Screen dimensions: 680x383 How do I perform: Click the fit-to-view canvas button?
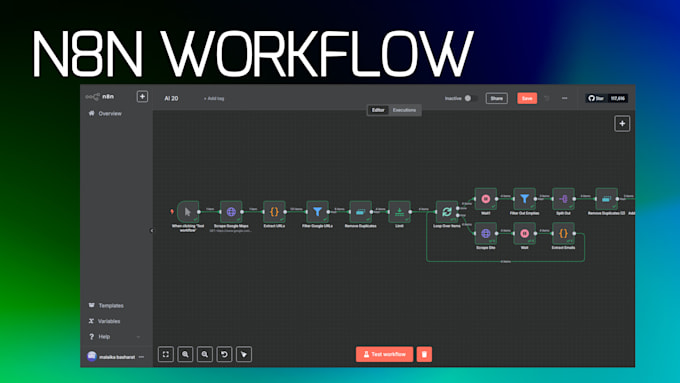click(x=166, y=354)
